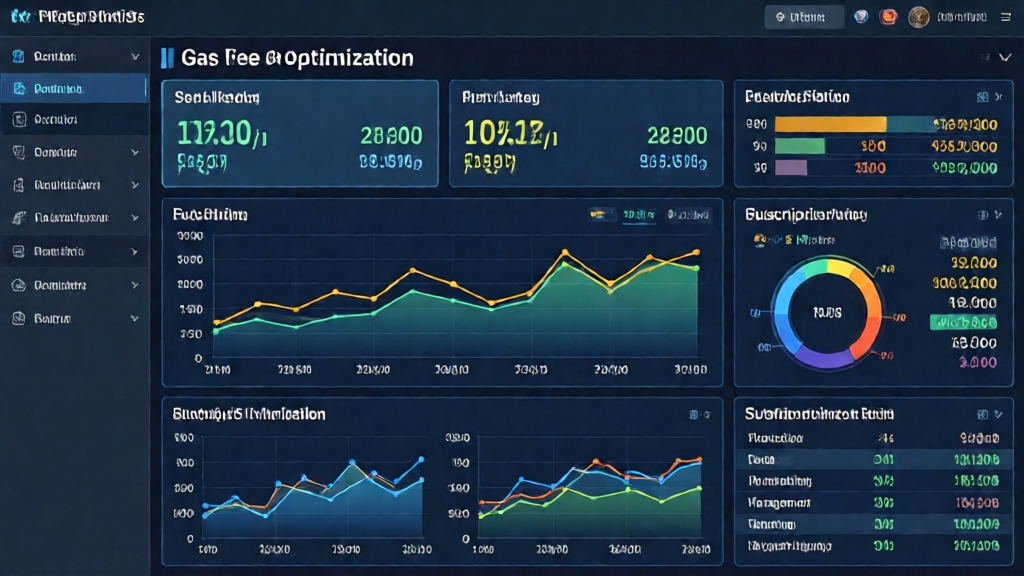Image resolution: width=1024 pixels, height=576 pixels.
Task: Expand the donut chart panel chevron
Action: pyautogui.click(x=999, y=214)
